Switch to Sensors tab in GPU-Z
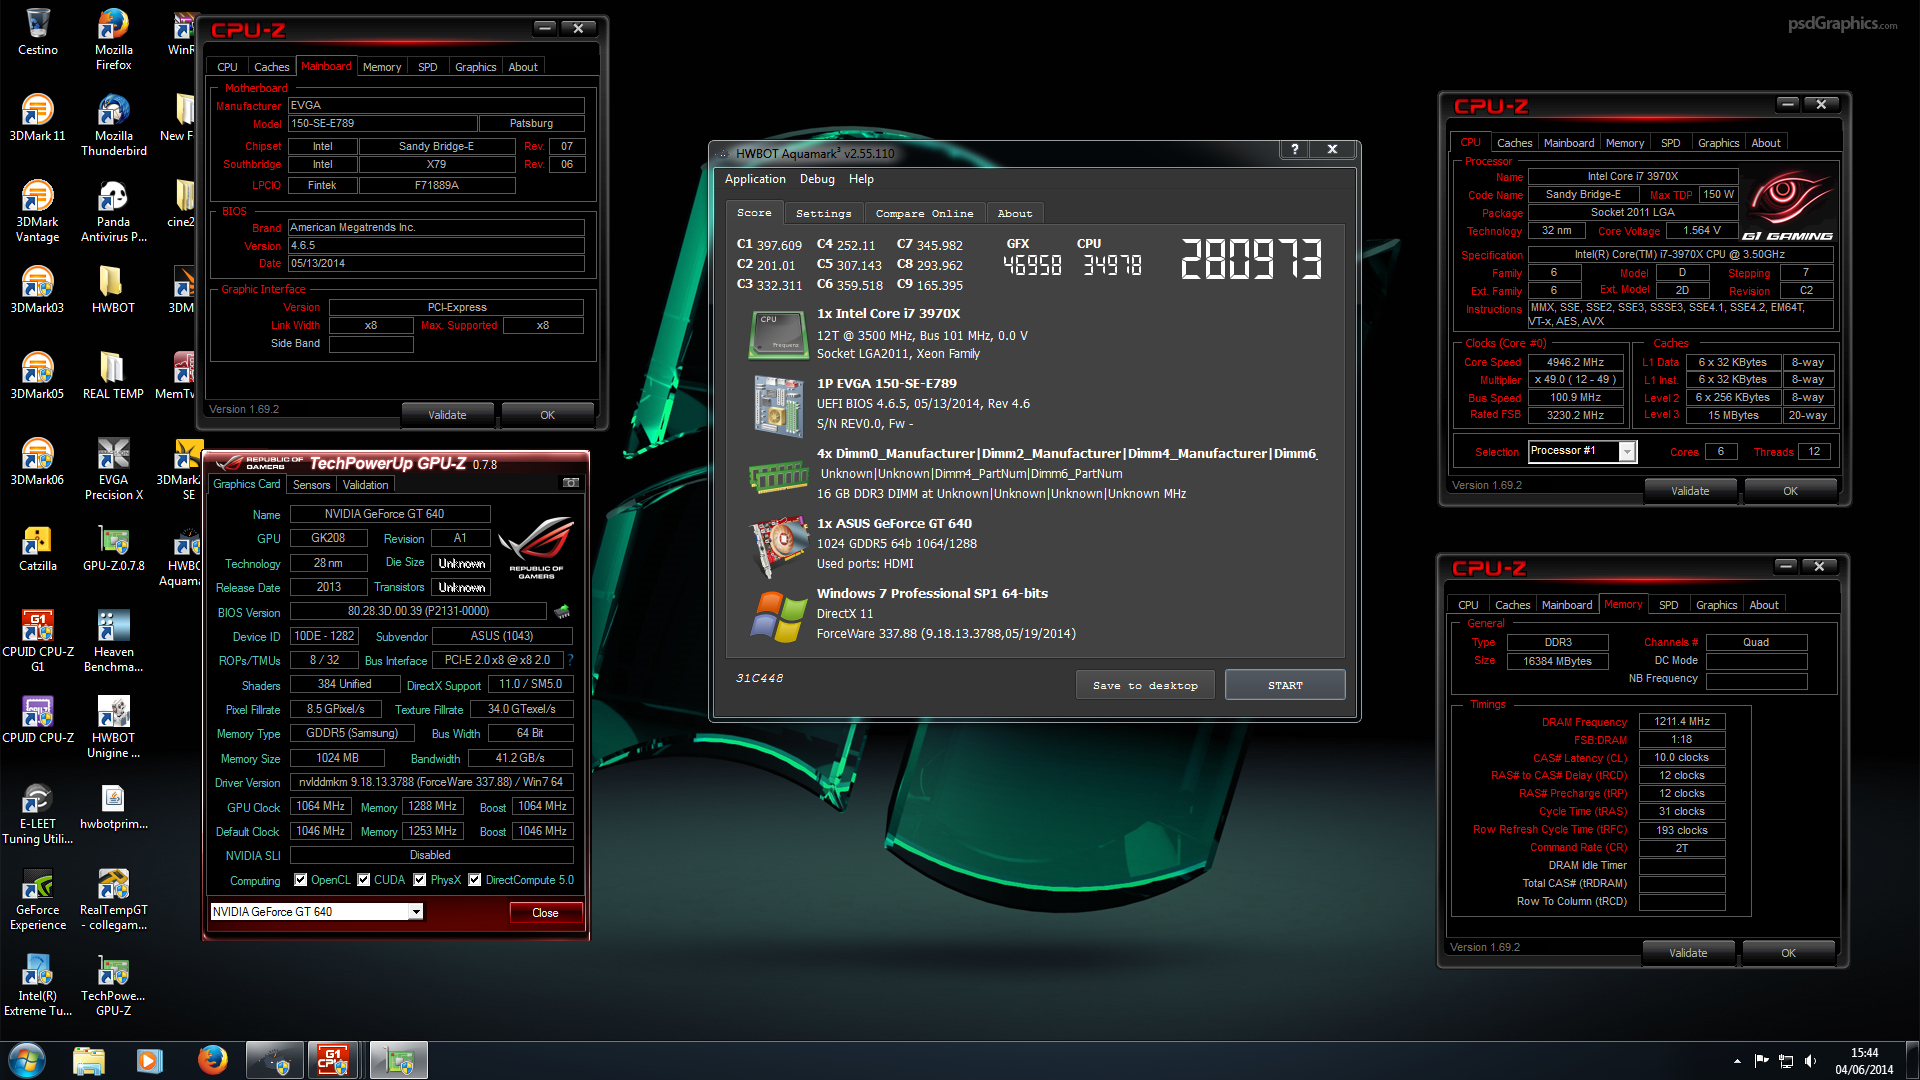The image size is (1920, 1080). pyautogui.click(x=311, y=485)
